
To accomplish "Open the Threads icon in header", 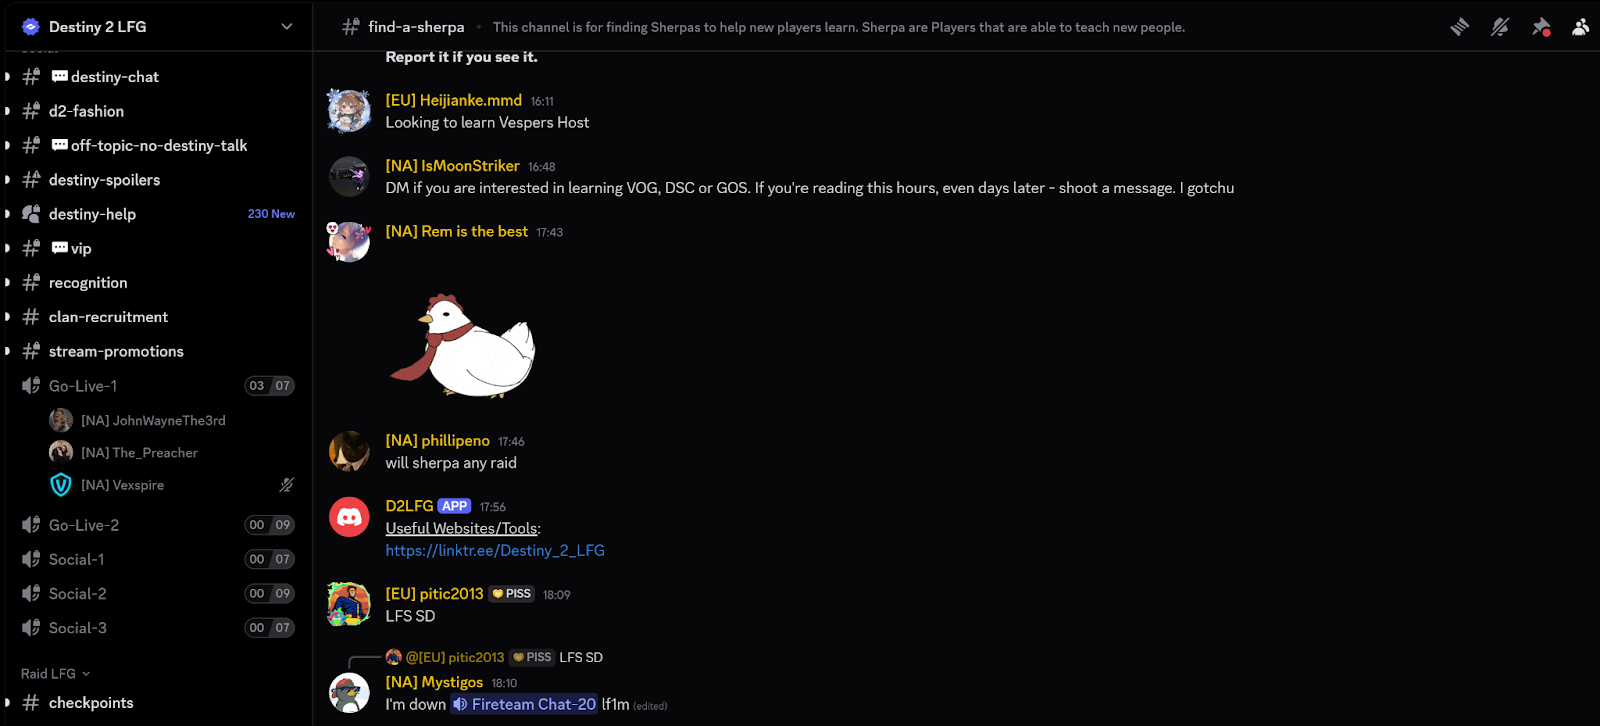I will (1460, 27).
